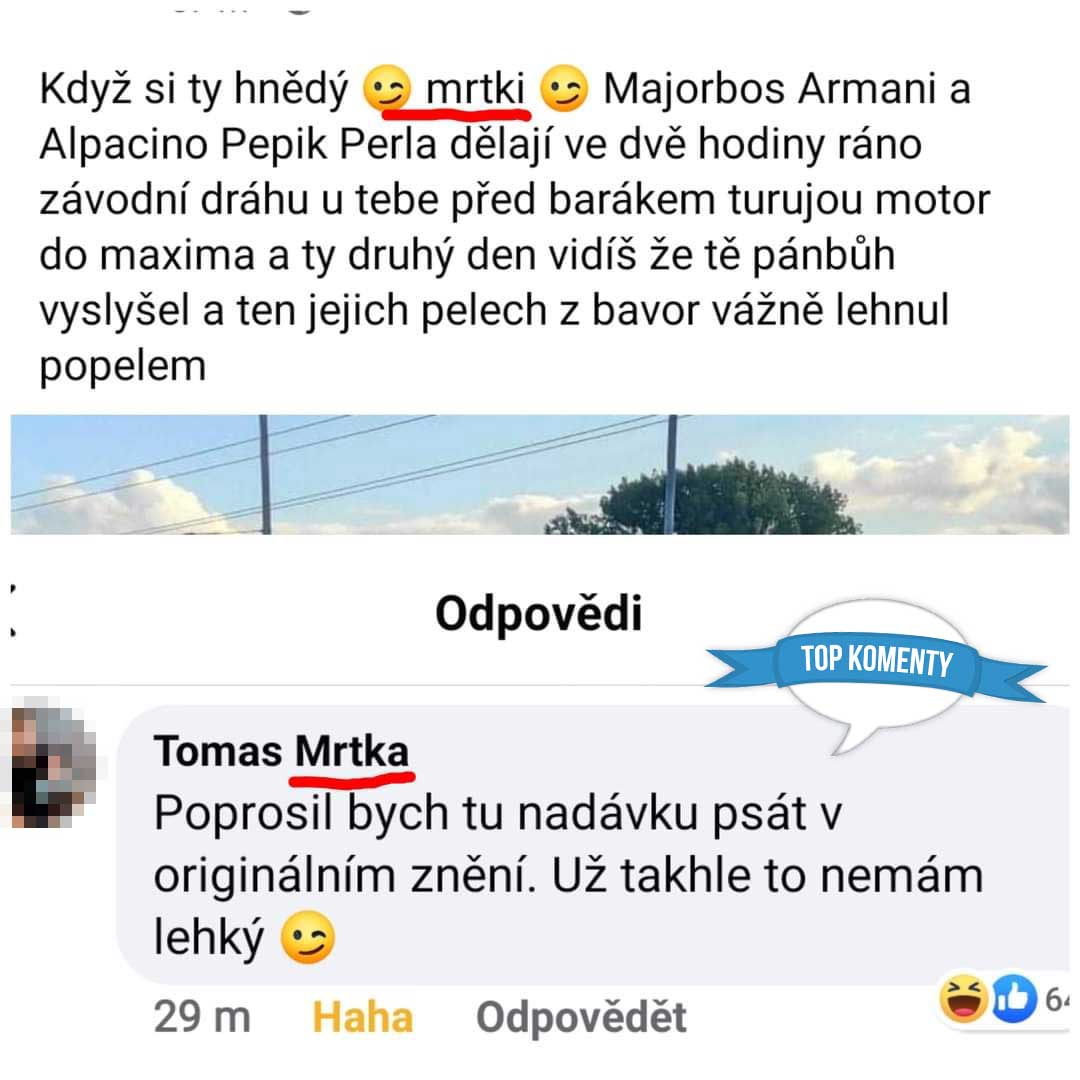Screen dimensions: 1080x1080
Task: Open the posted sky photo
Action: coord(539,474)
